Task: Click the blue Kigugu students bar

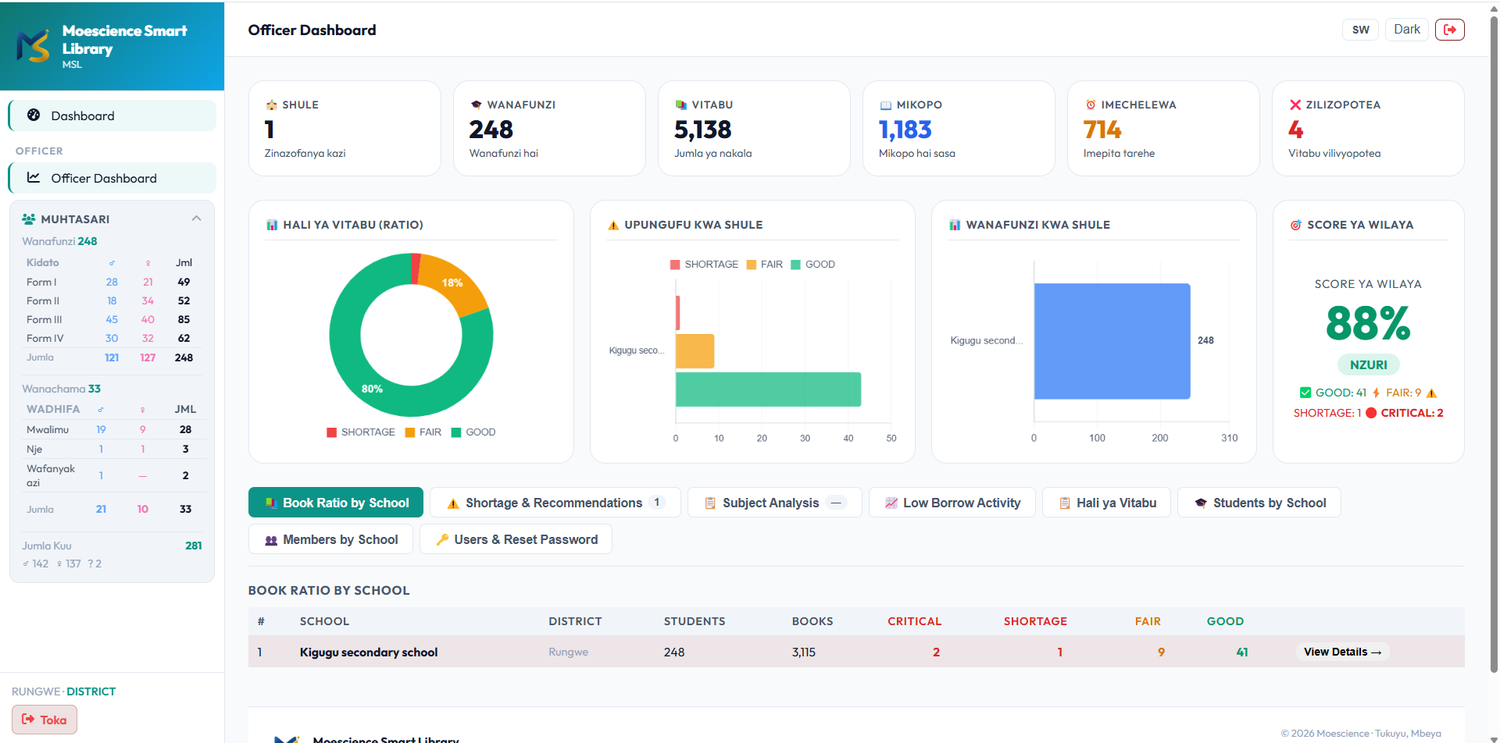Action: coord(1112,341)
